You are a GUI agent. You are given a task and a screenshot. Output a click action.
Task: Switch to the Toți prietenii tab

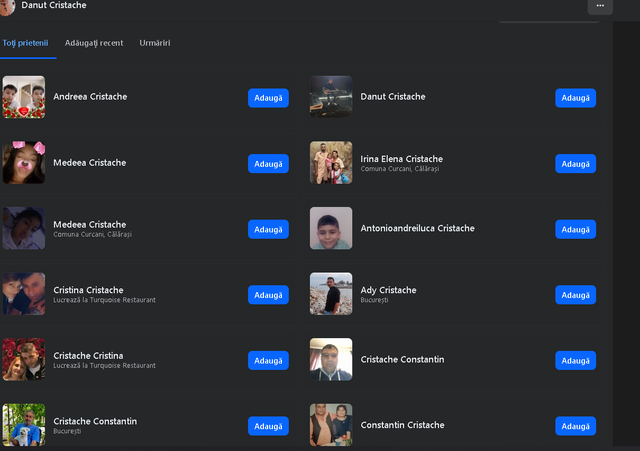point(25,43)
